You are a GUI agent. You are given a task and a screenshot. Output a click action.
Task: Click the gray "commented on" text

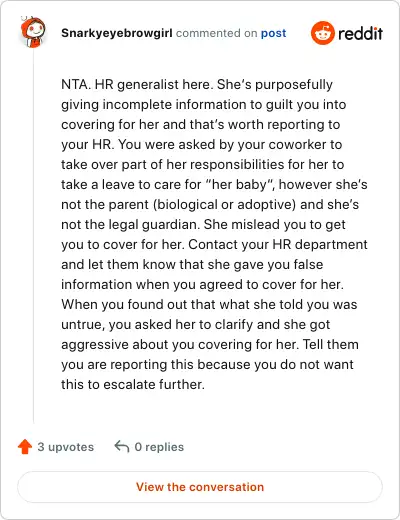217,33
